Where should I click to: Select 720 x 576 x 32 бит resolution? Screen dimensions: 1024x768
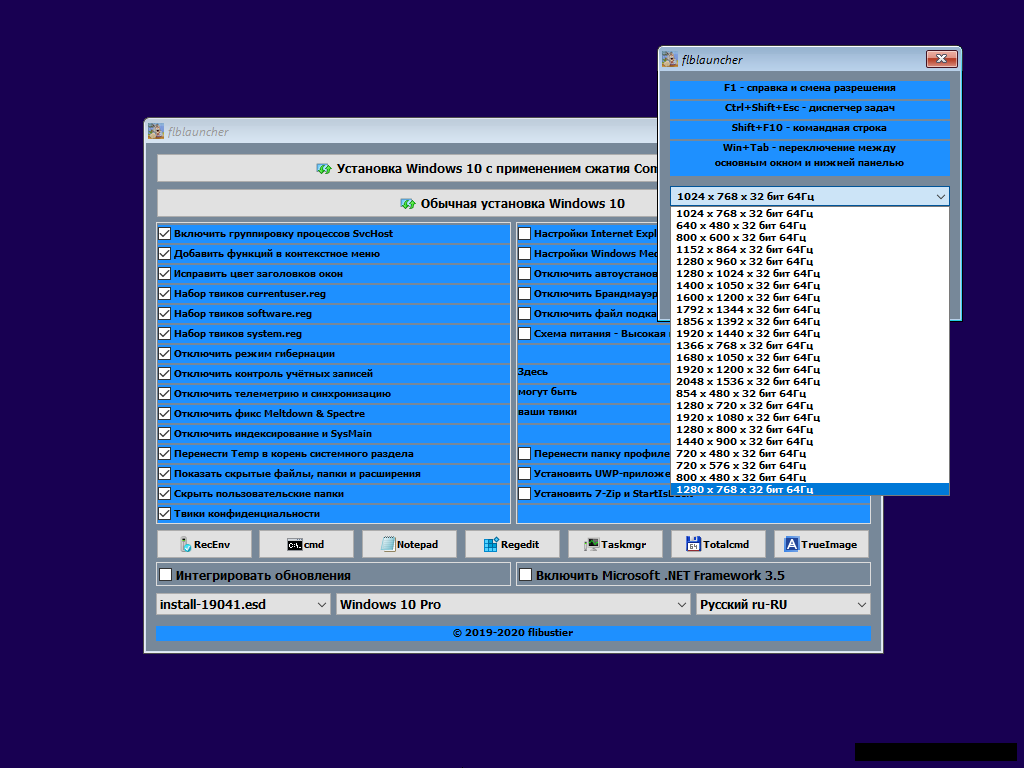(x=810, y=466)
